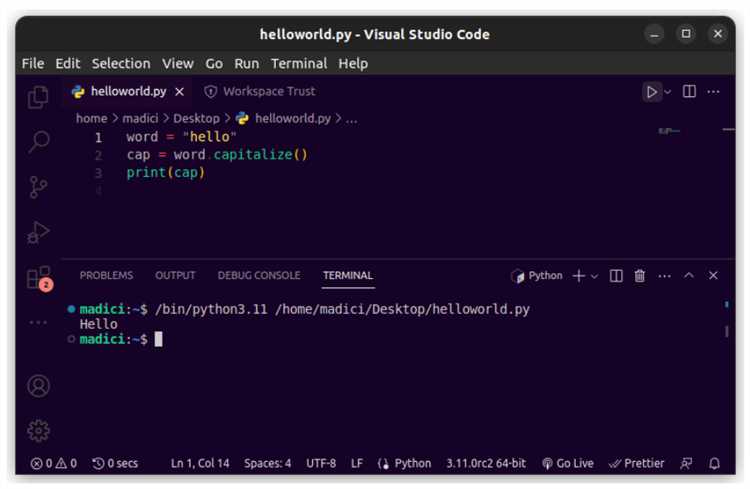Change indentation via Spaces: 4

[x=267, y=463]
